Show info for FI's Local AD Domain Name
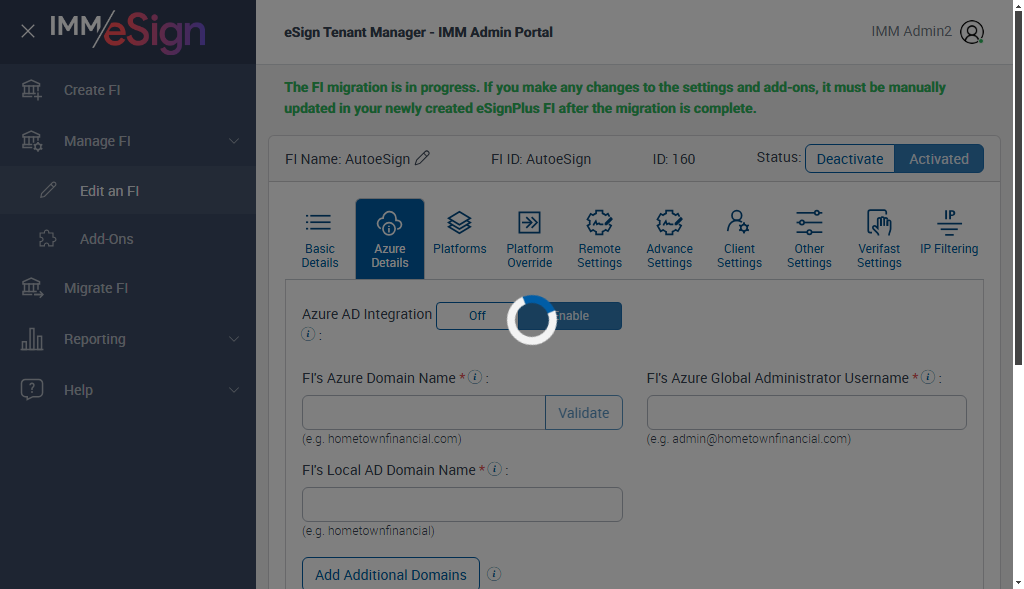Image resolution: width=1024 pixels, height=589 pixels. 494,469
